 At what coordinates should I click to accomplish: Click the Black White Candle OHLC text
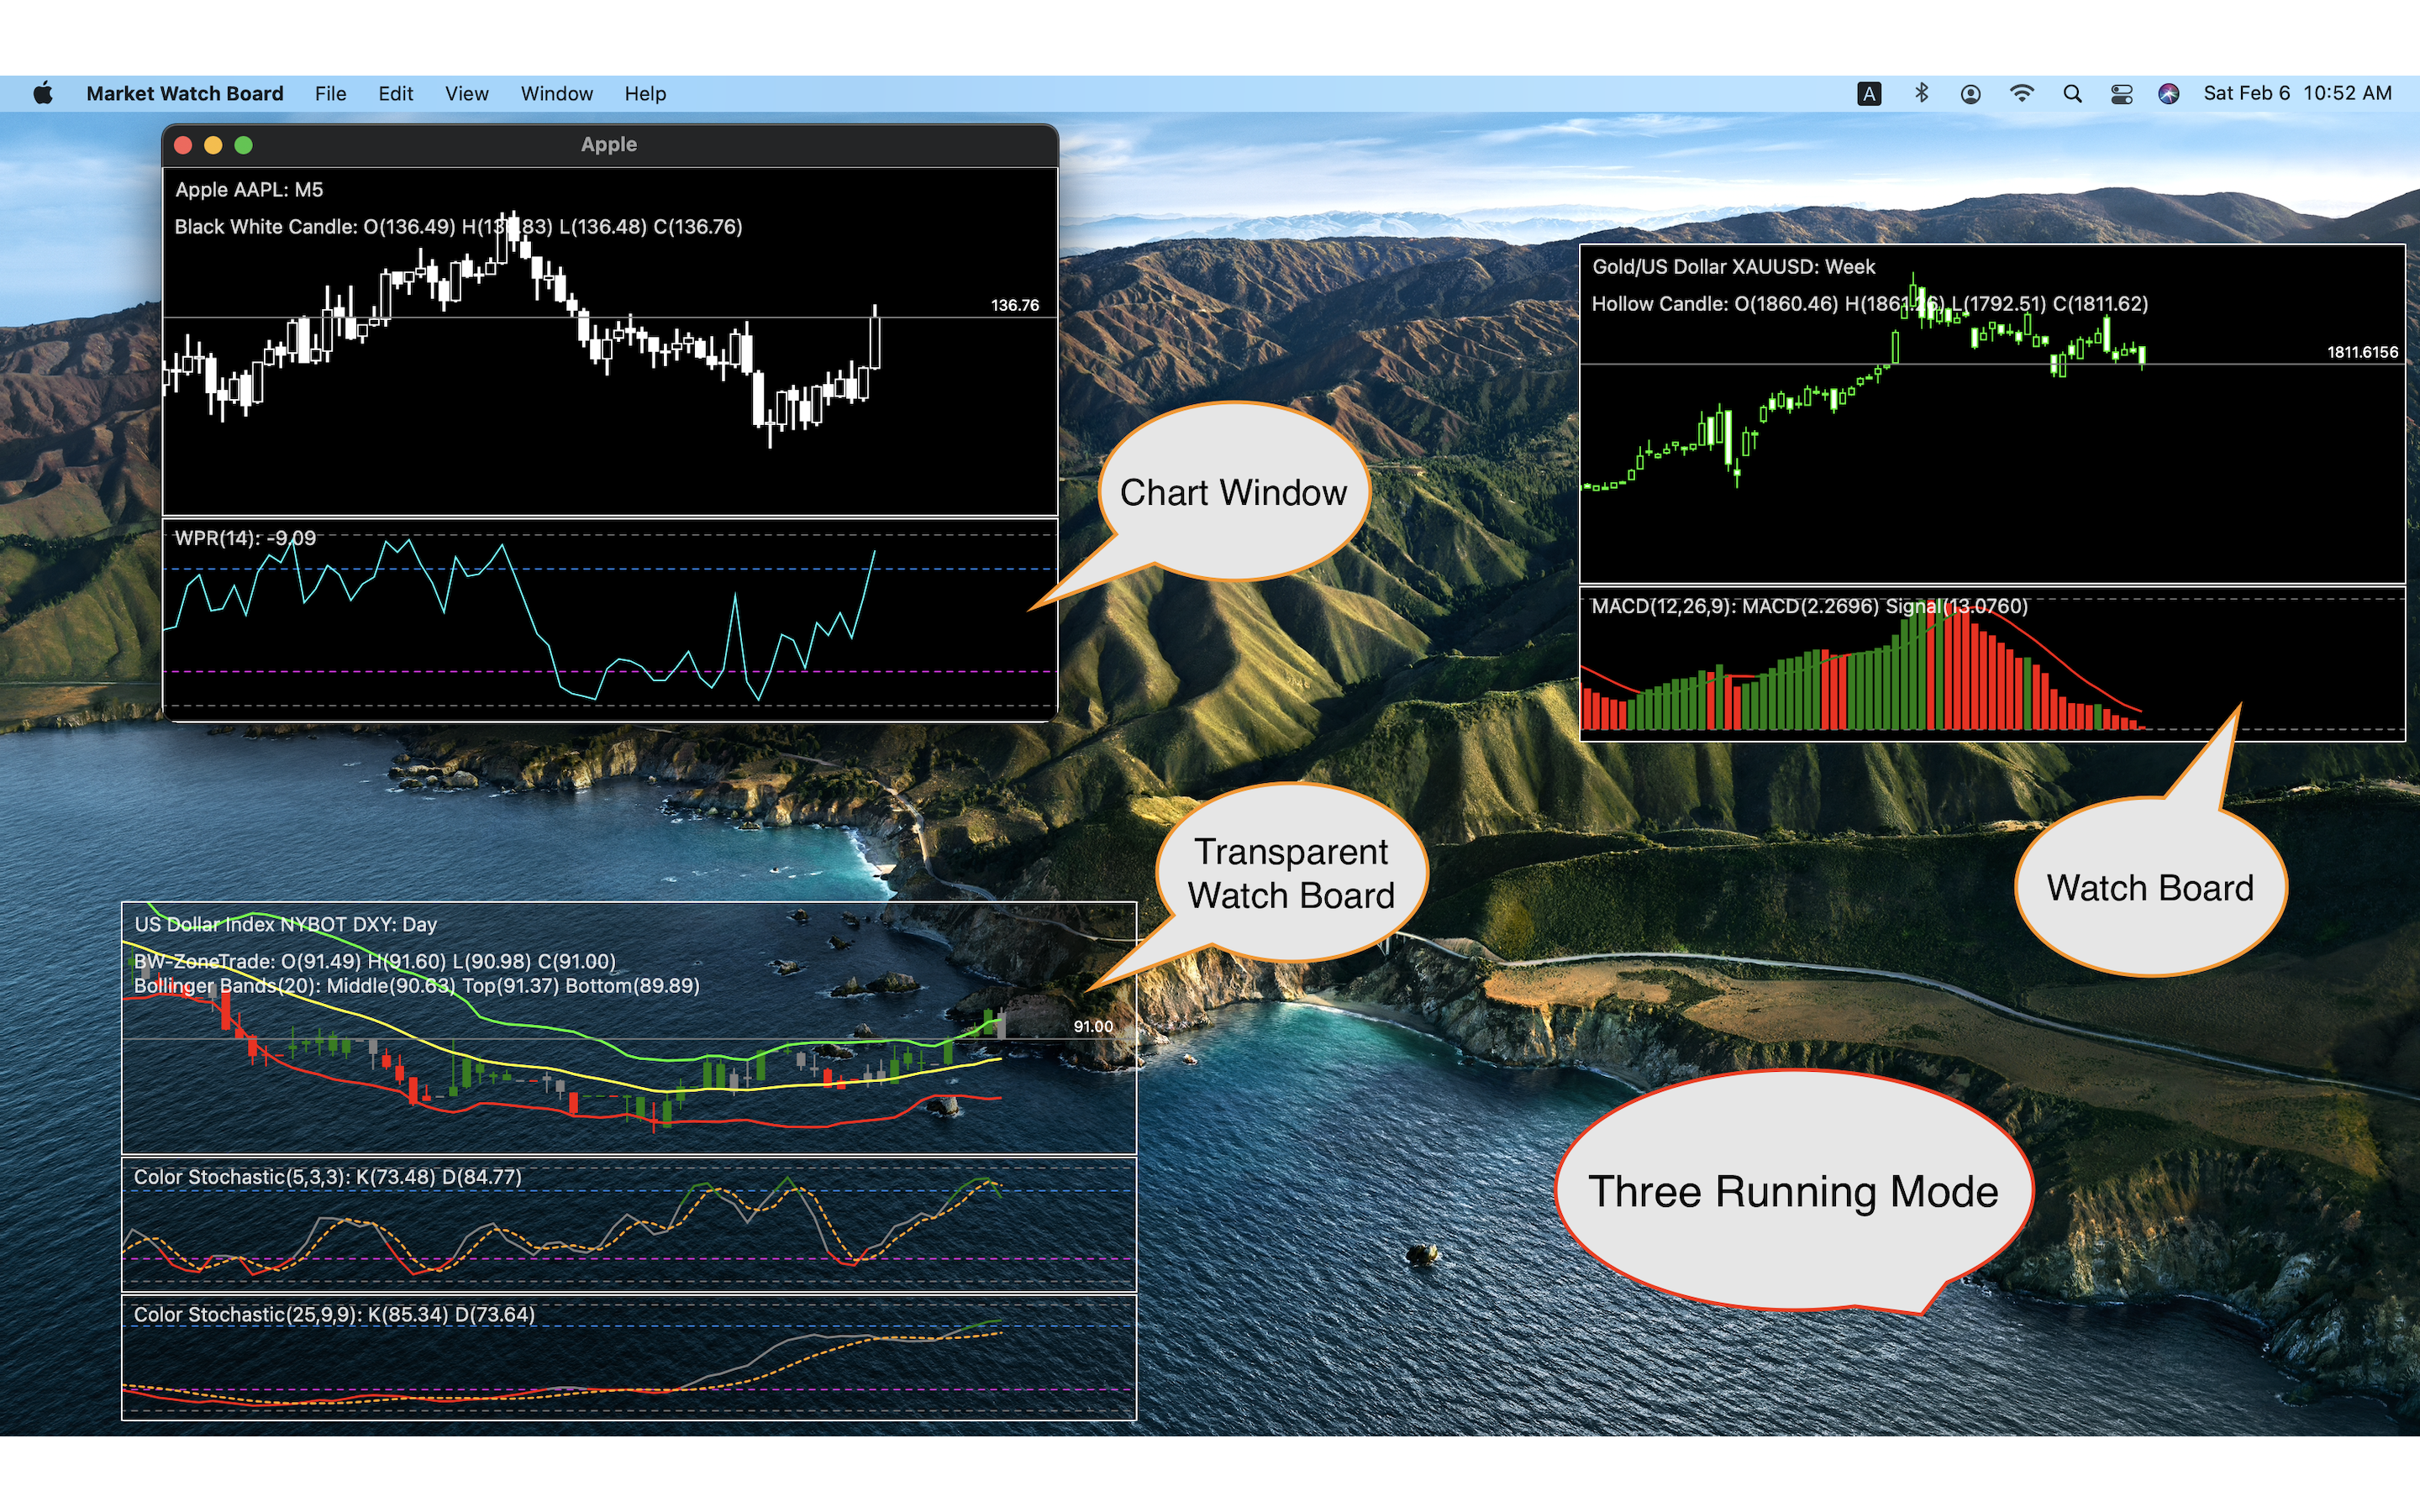pos(458,227)
